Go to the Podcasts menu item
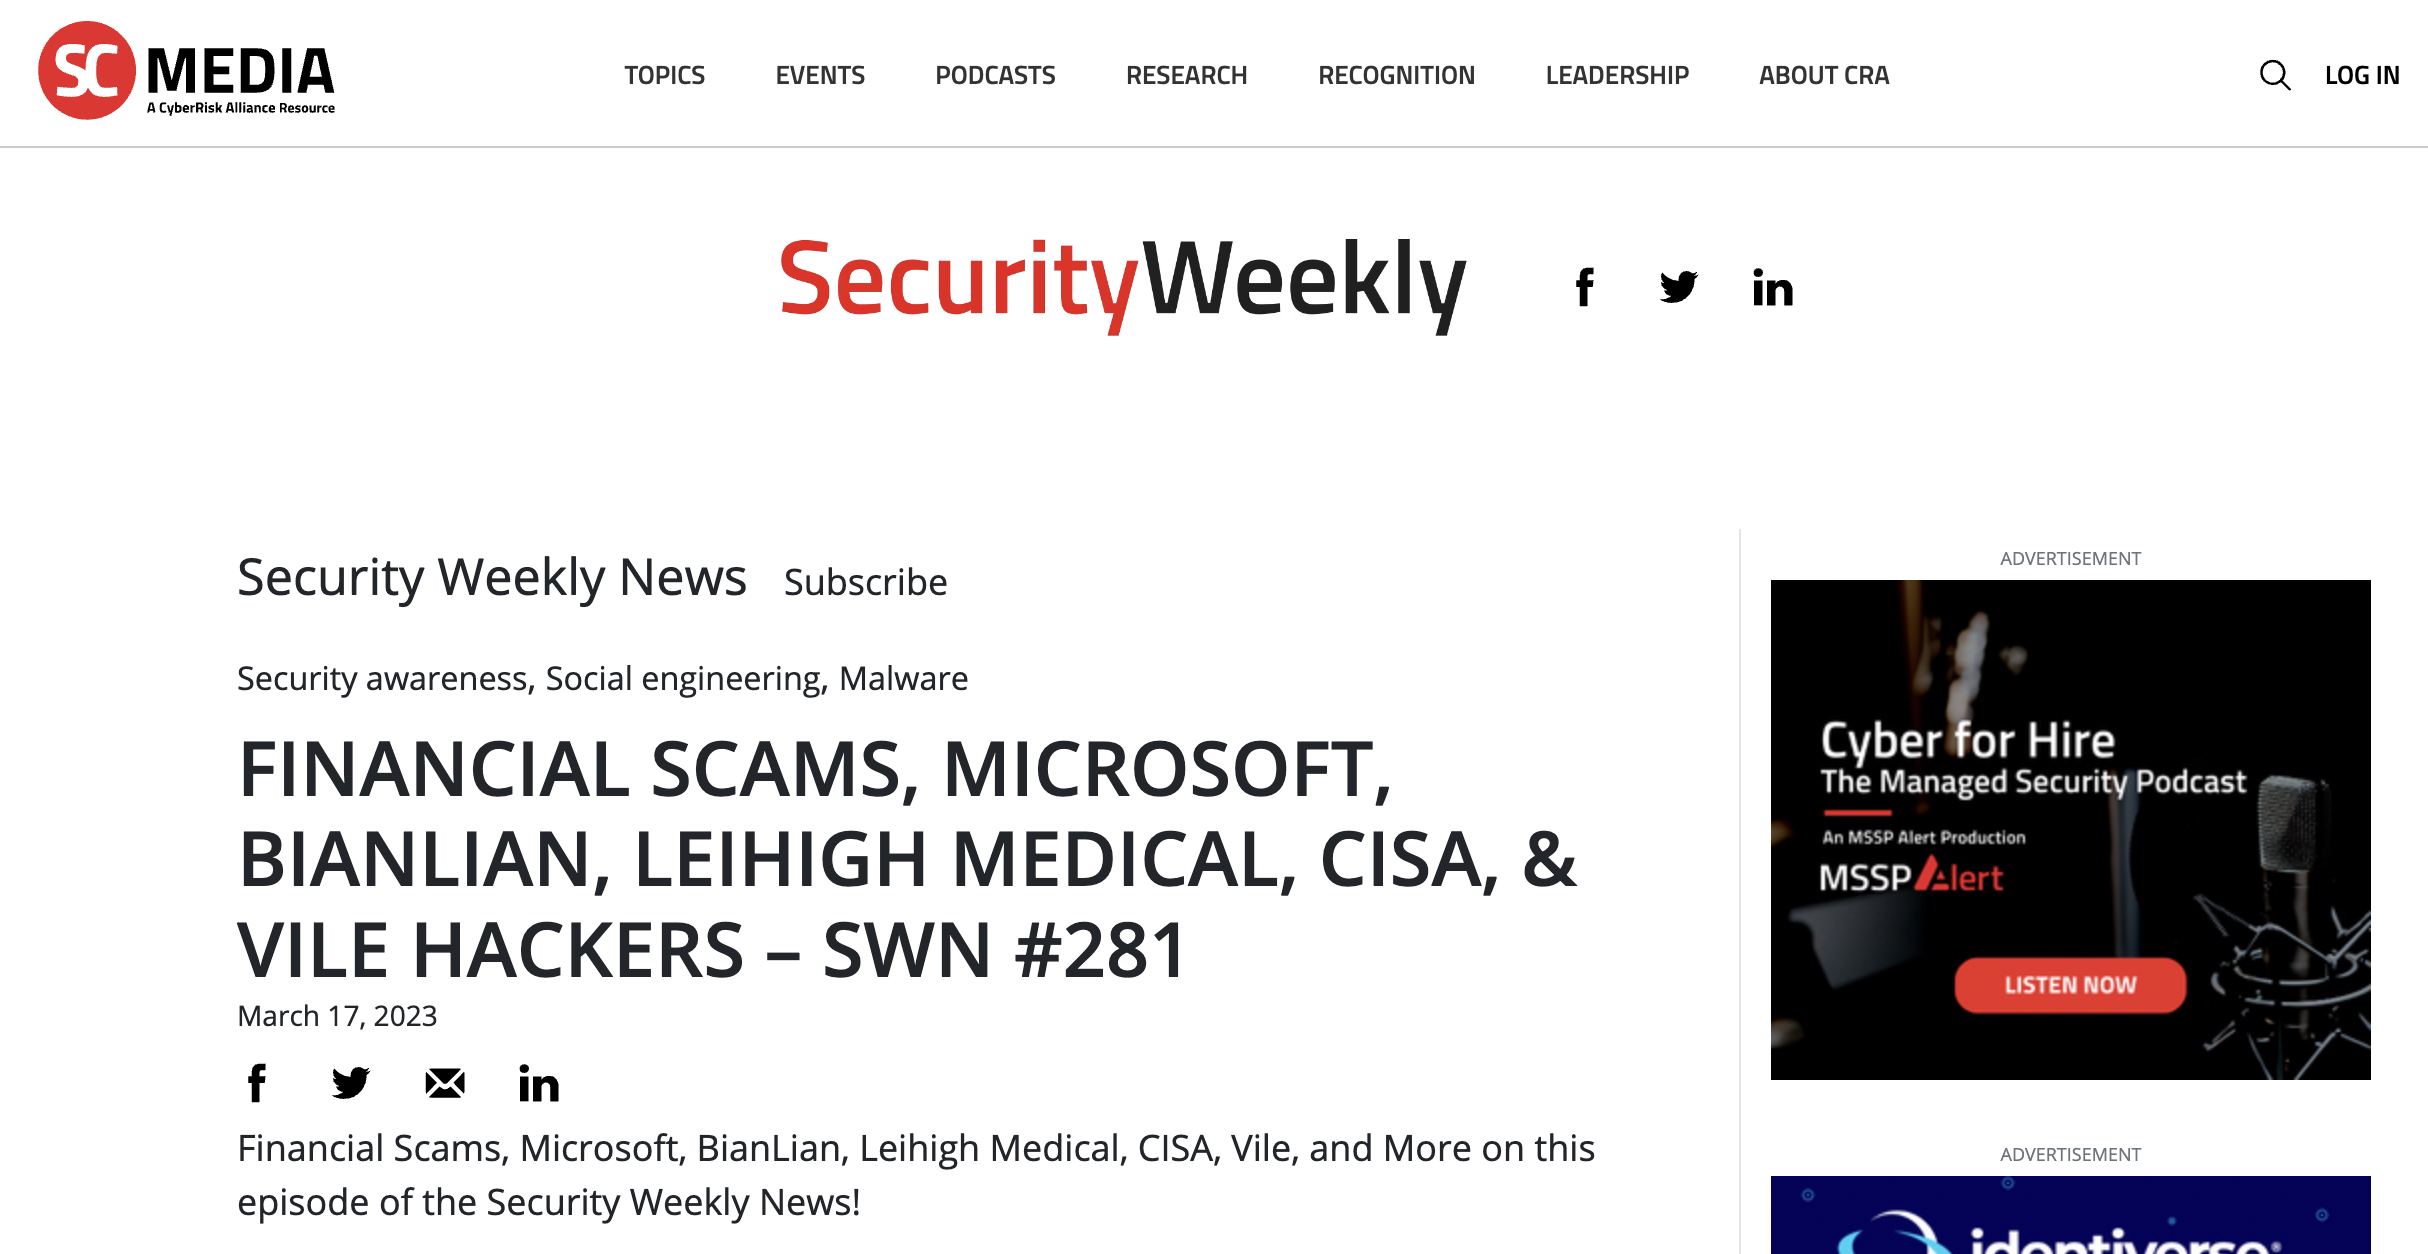Screen dimensions: 2428x1254 [995, 75]
